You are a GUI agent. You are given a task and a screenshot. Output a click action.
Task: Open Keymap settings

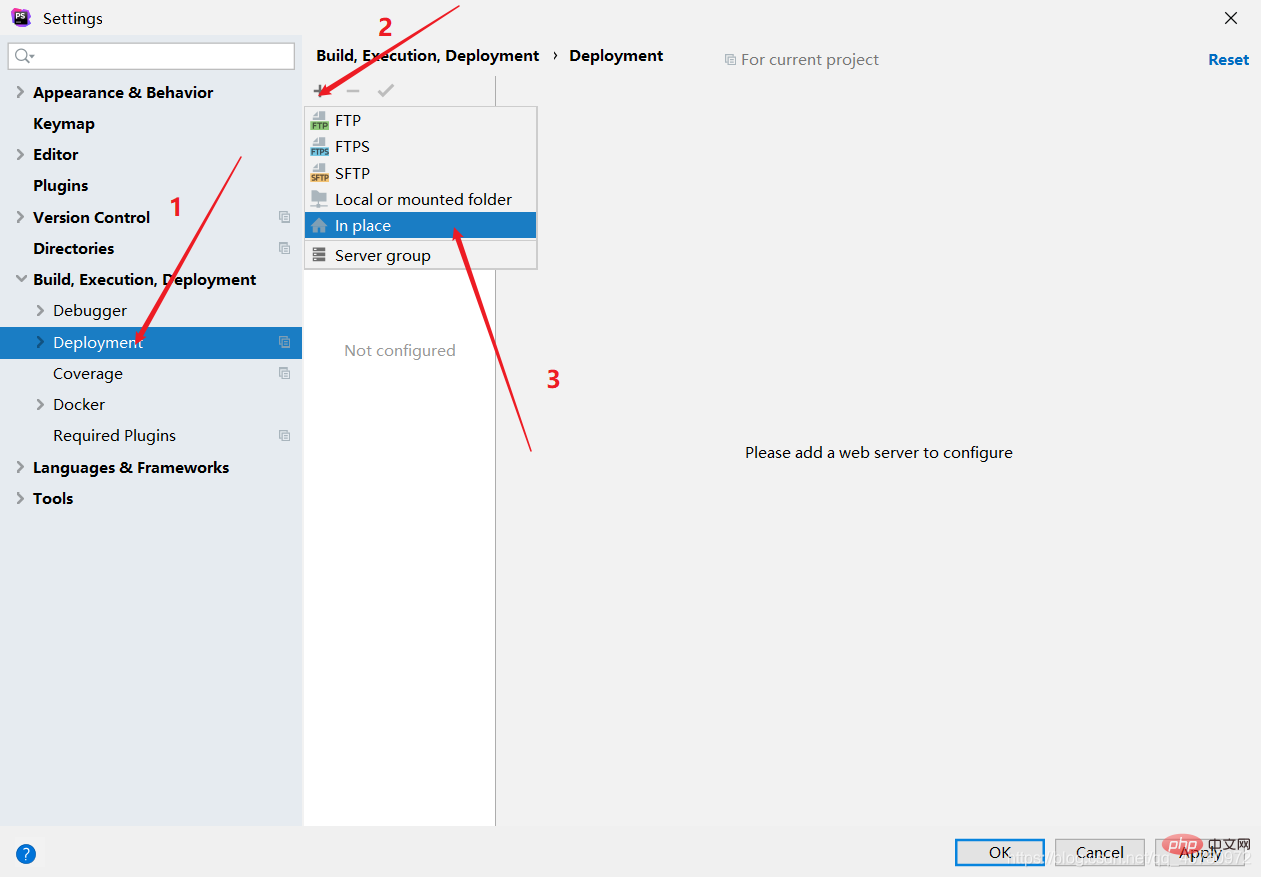click(x=64, y=123)
